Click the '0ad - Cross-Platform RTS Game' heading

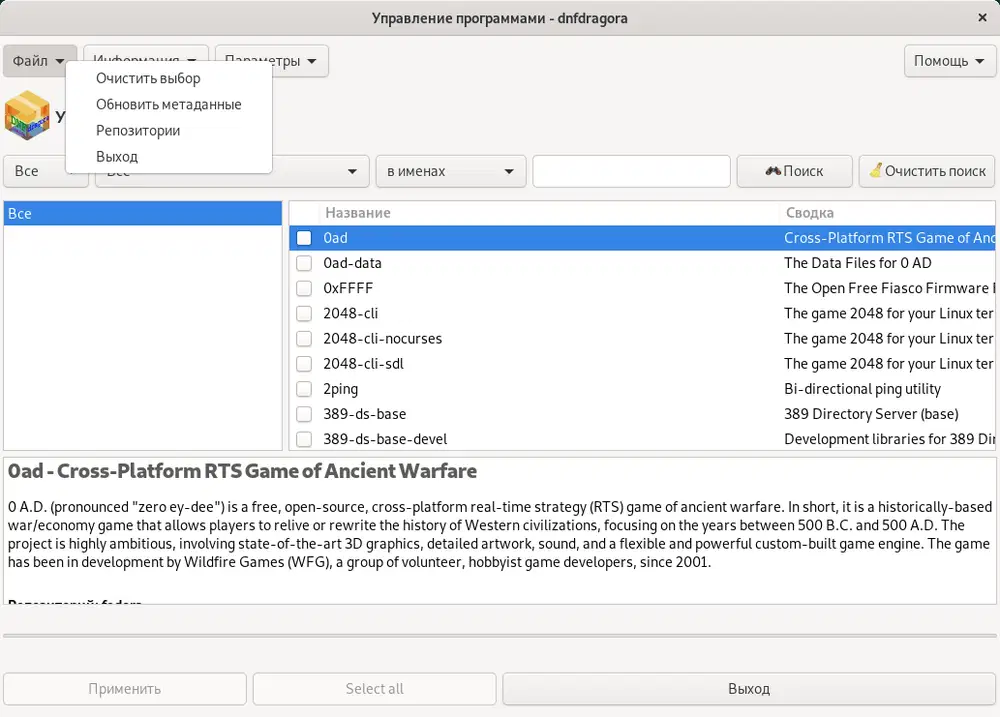click(x=242, y=471)
